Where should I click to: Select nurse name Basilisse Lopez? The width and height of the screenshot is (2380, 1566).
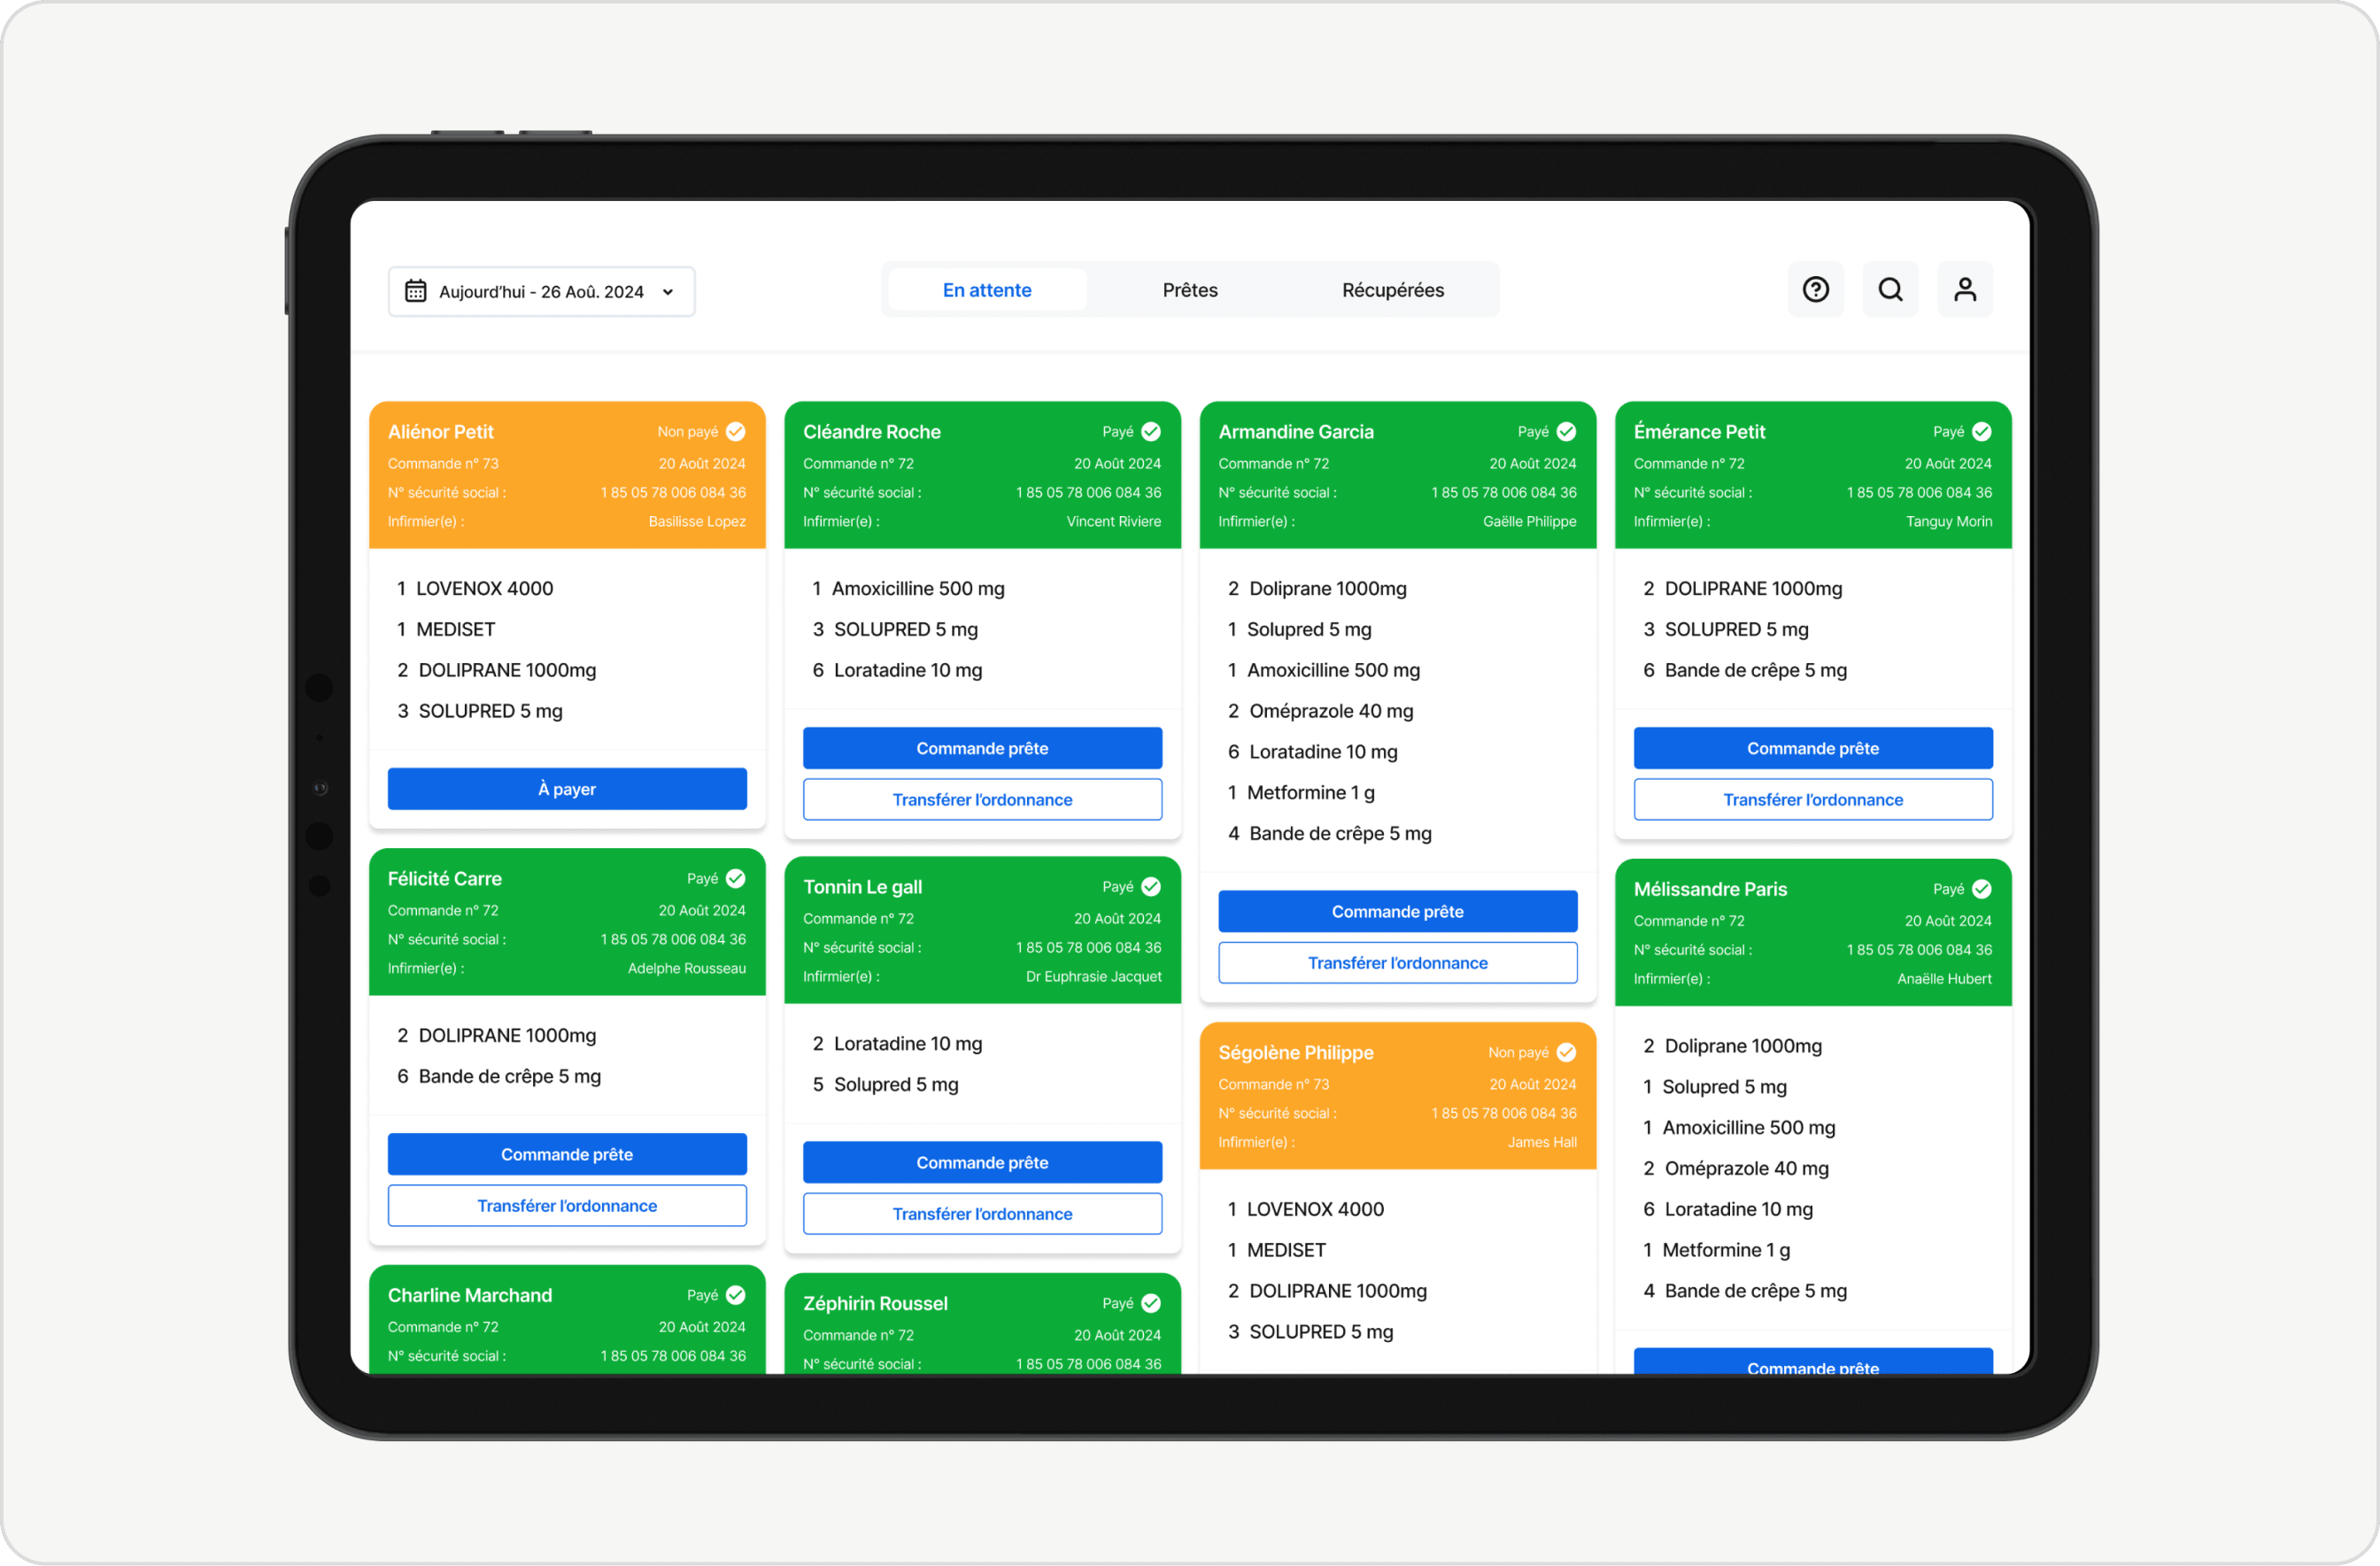point(697,522)
